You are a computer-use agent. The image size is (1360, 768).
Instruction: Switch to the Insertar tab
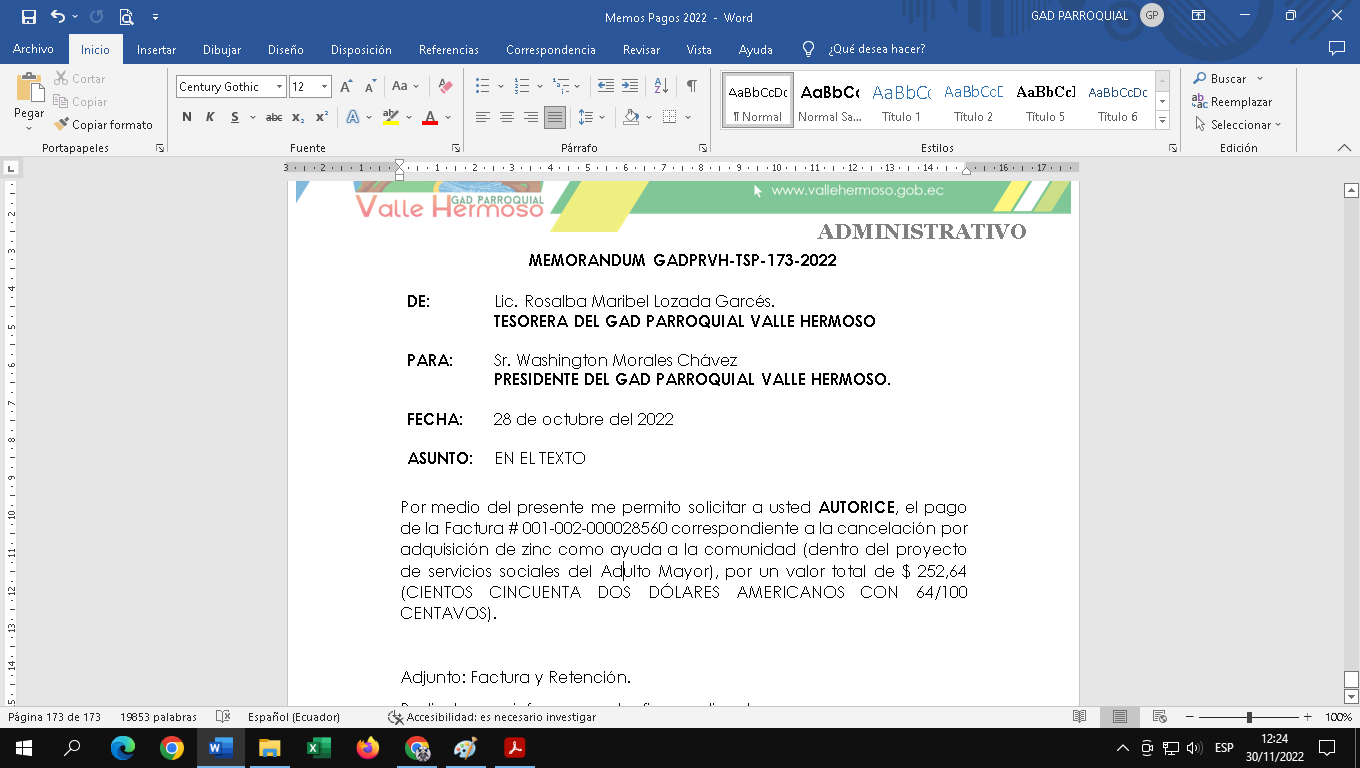(x=156, y=49)
